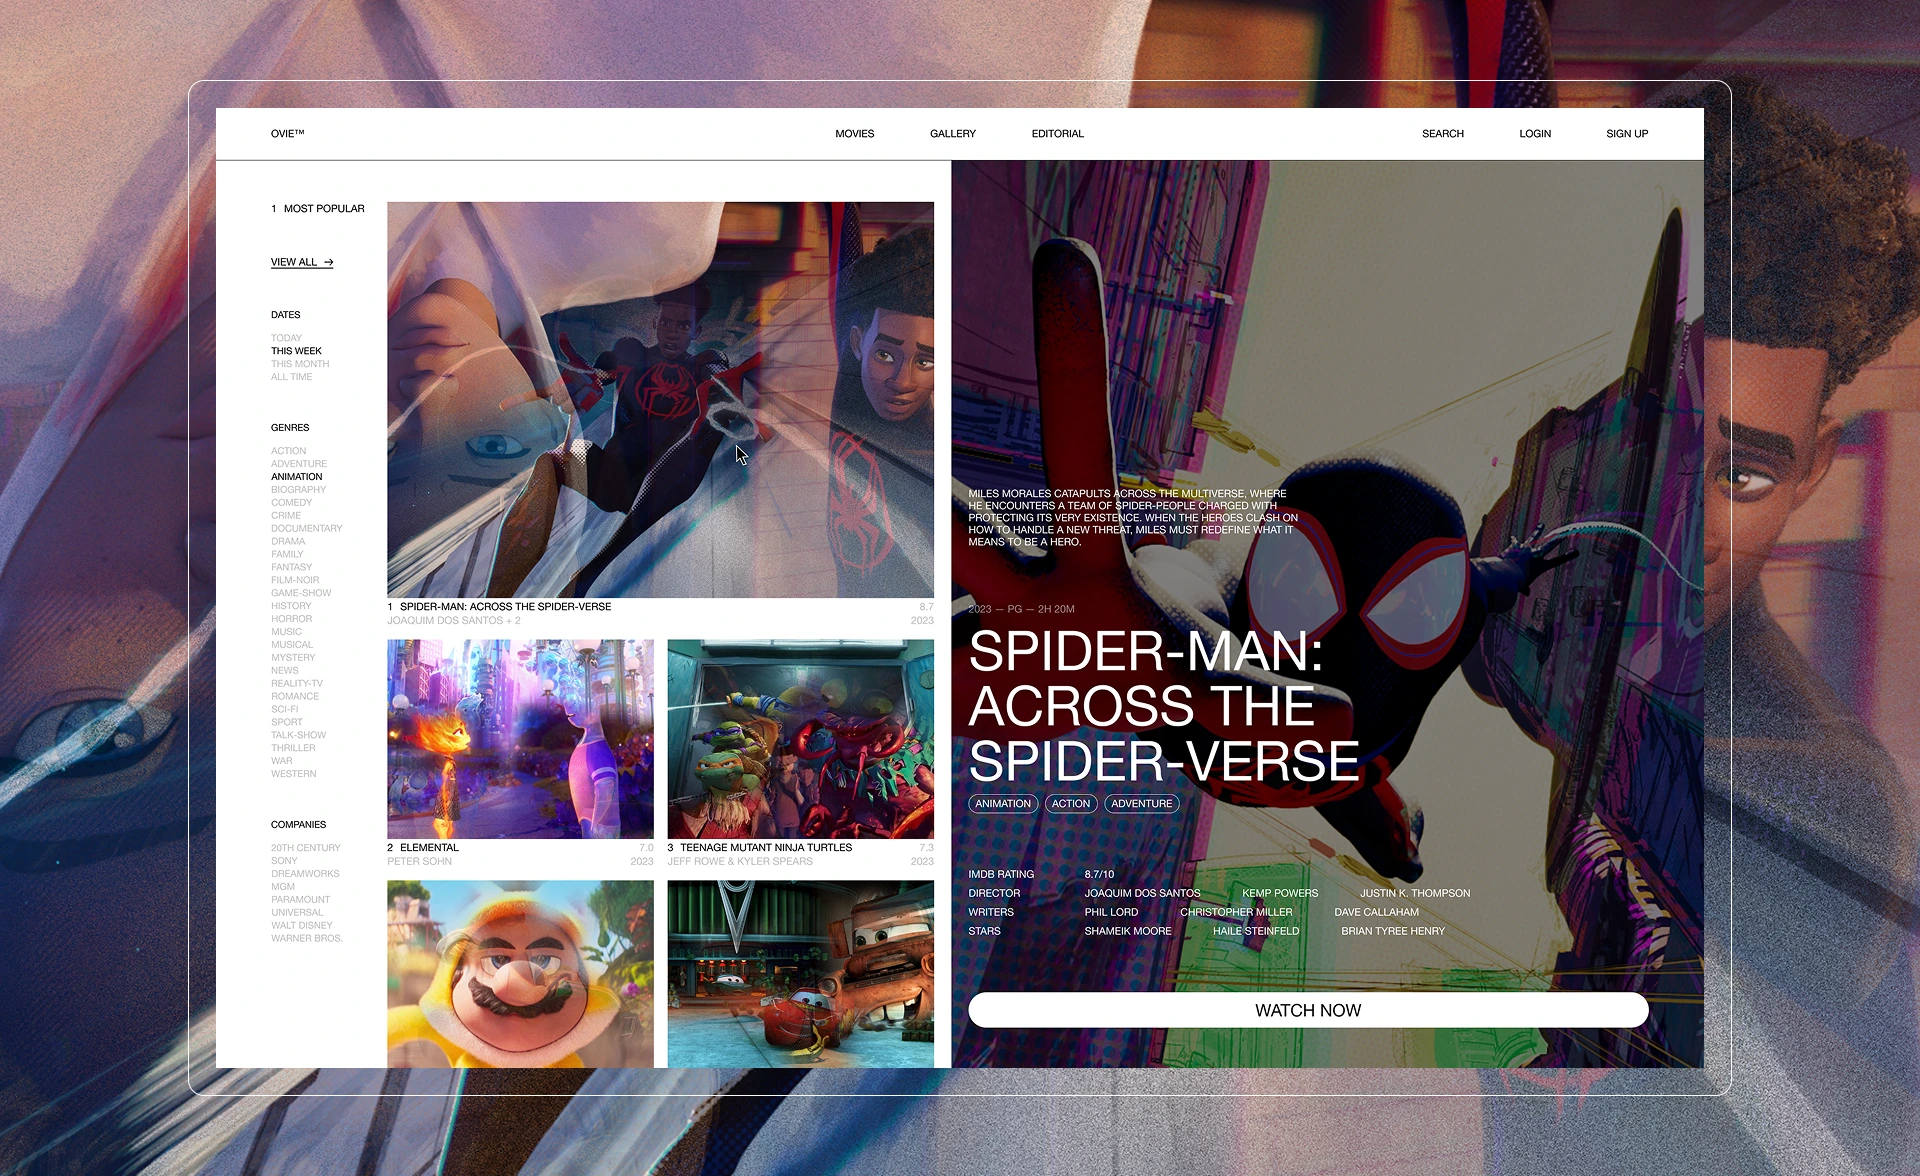Filter by the Comedy genre
Screen dimensions: 1920x1176
pos(291,503)
